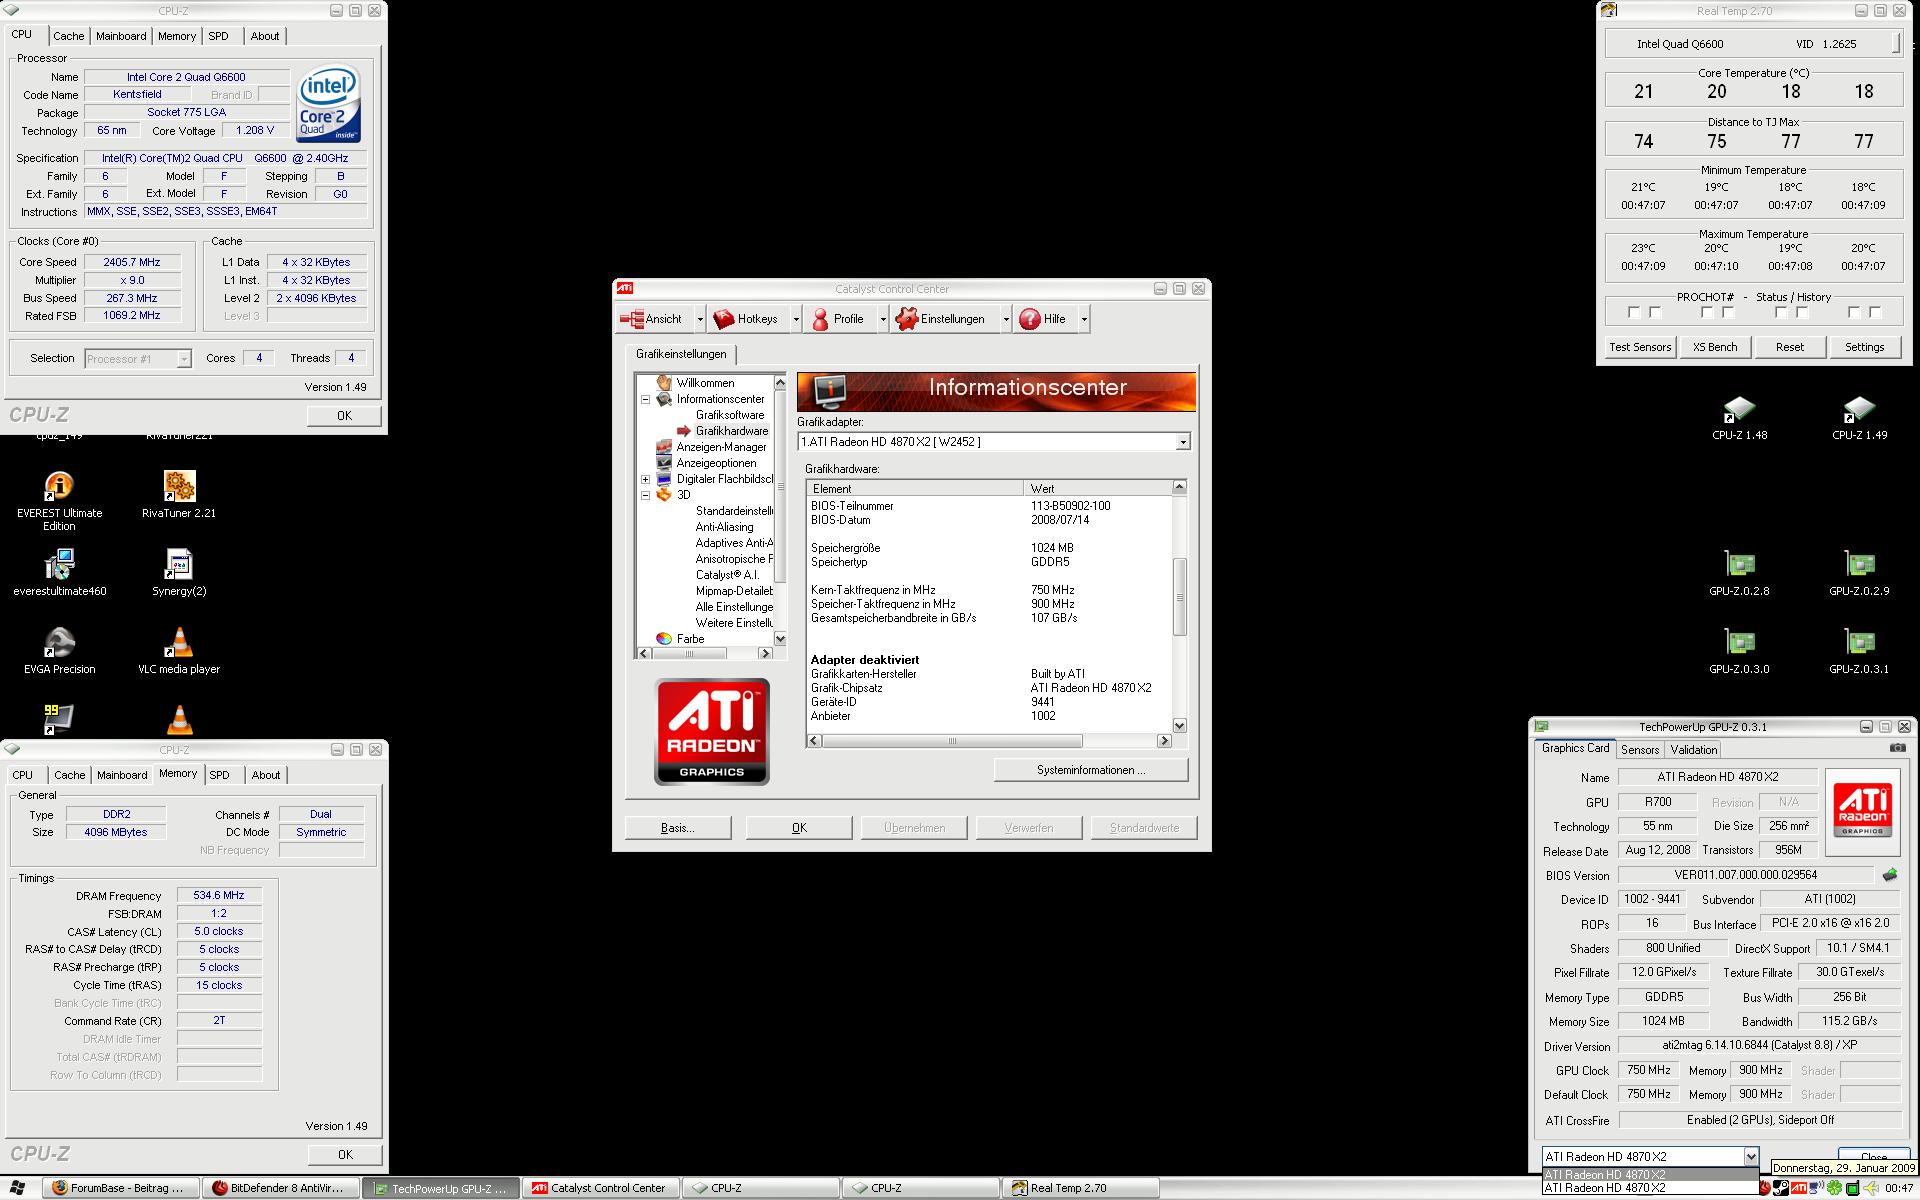Viewport: 1920px width, 1200px height.
Task: Launch RivaTuner 2.21 desktop shortcut
Action: point(179,487)
